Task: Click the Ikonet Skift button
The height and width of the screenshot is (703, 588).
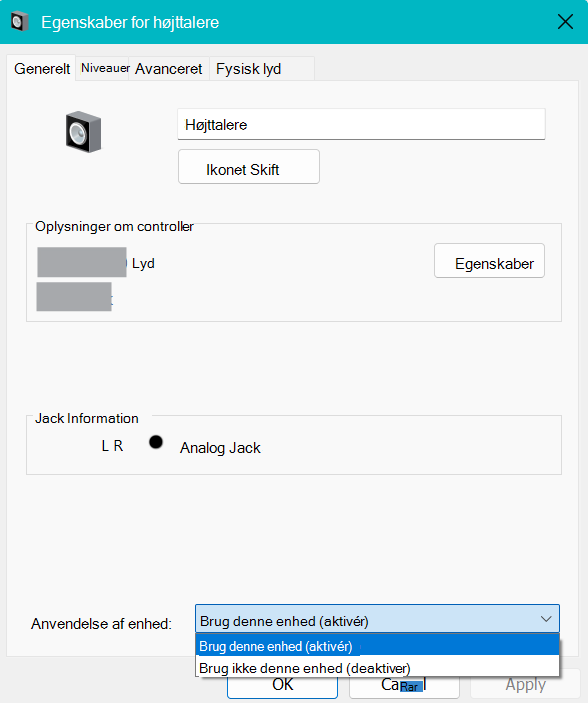Action: click(x=249, y=167)
